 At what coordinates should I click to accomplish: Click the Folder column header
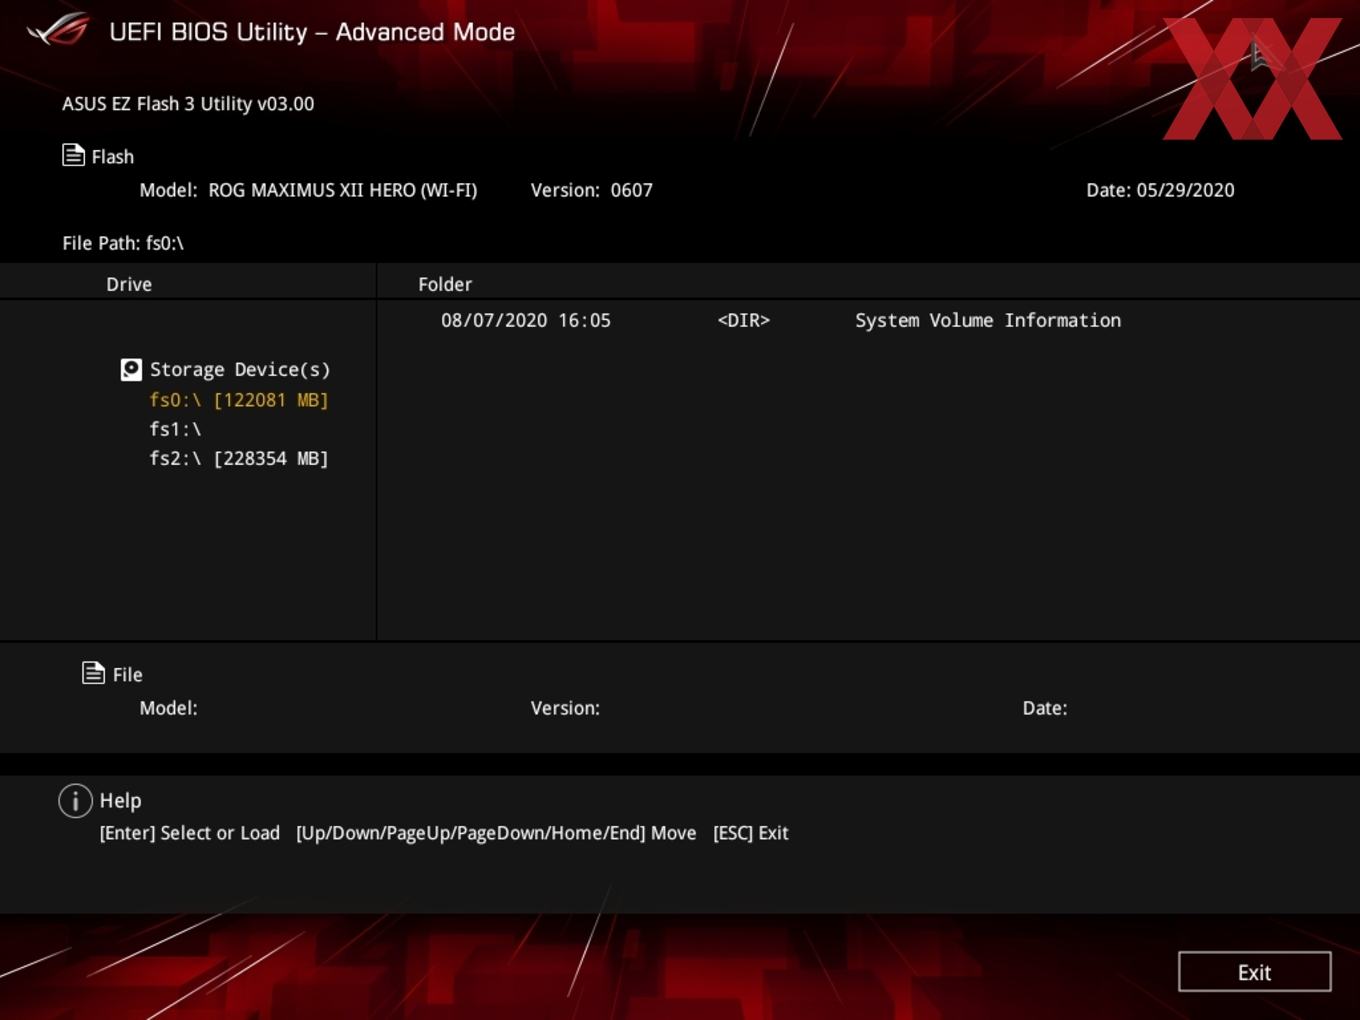pyautogui.click(x=445, y=285)
